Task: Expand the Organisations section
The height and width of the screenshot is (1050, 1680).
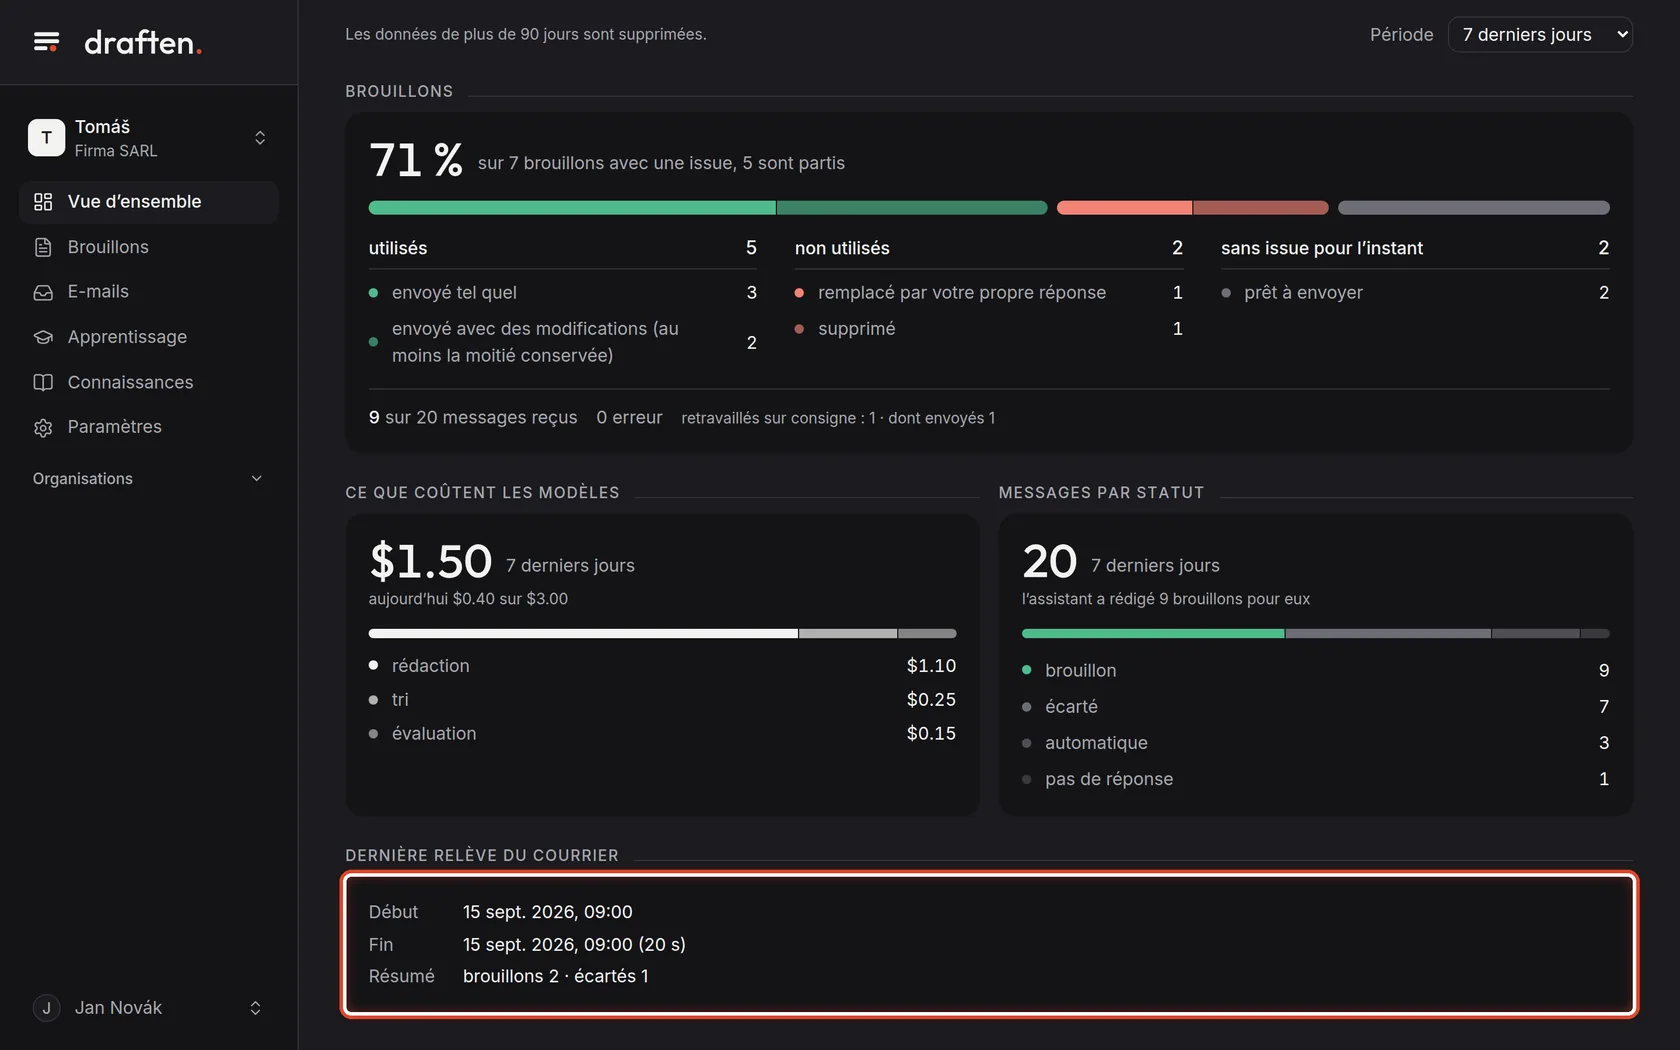Action: [x=148, y=479]
